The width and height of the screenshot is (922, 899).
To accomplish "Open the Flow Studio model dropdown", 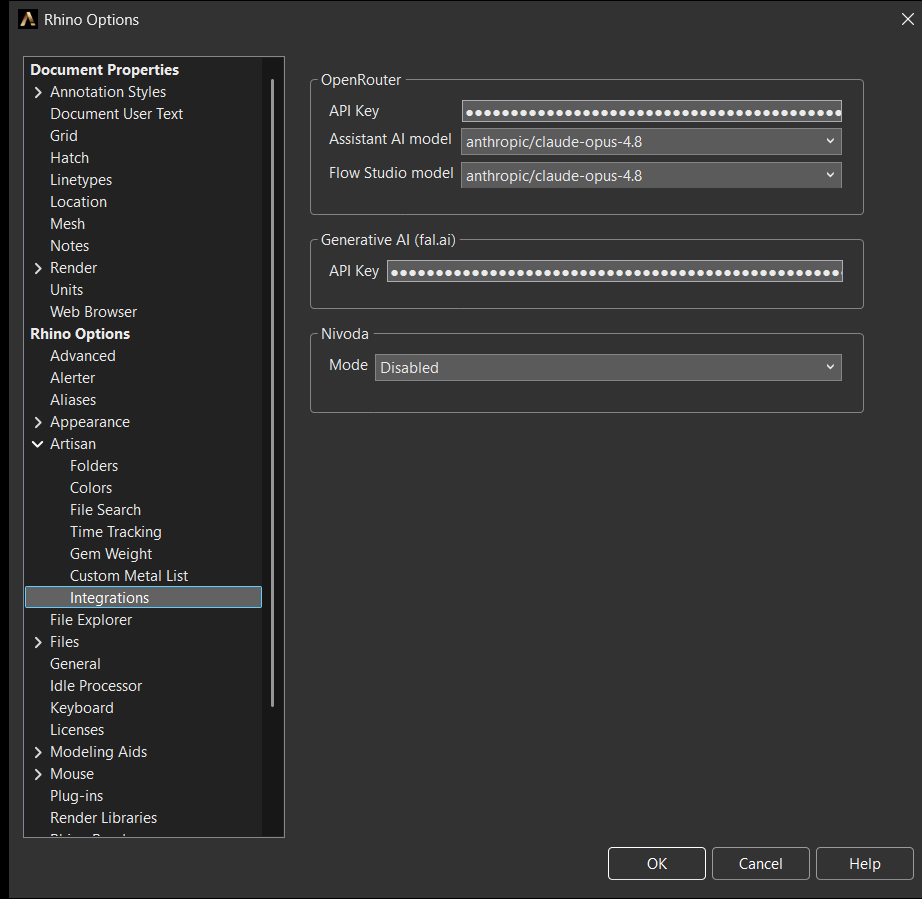I will pos(651,175).
